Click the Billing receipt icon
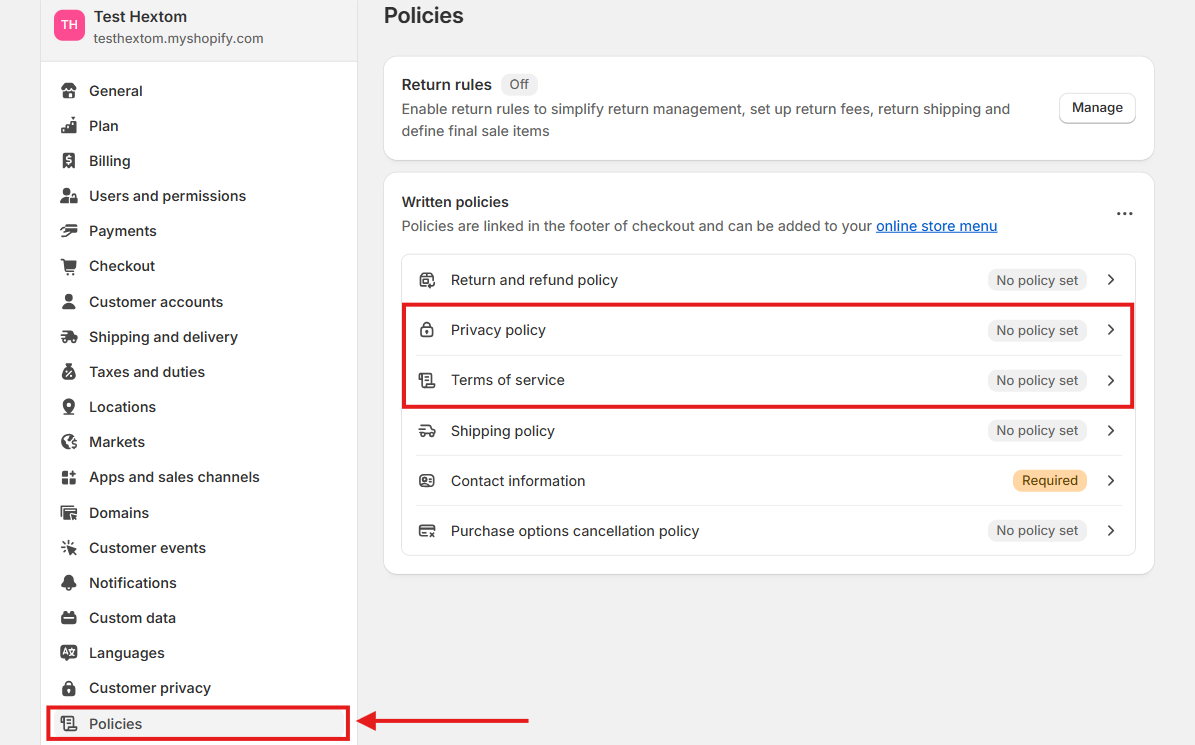This screenshot has width=1195, height=745. coord(69,161)
